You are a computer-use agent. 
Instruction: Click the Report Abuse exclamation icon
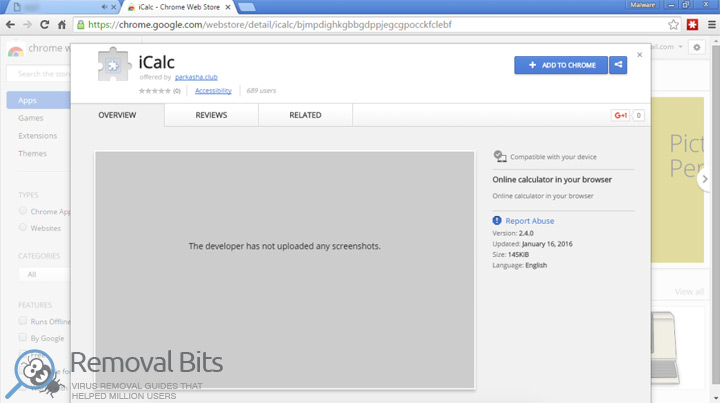tap(497, 220)
